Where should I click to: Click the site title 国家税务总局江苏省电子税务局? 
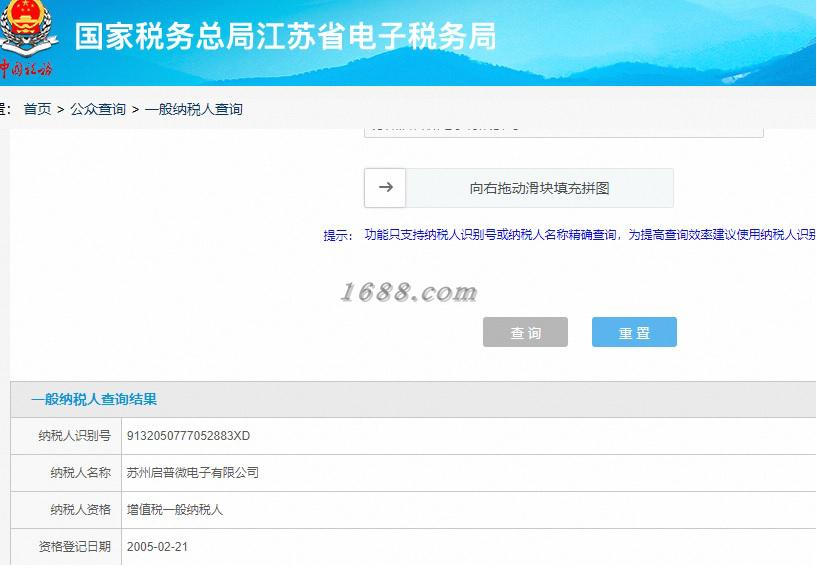pyautogui.click(x=286, y=36)
